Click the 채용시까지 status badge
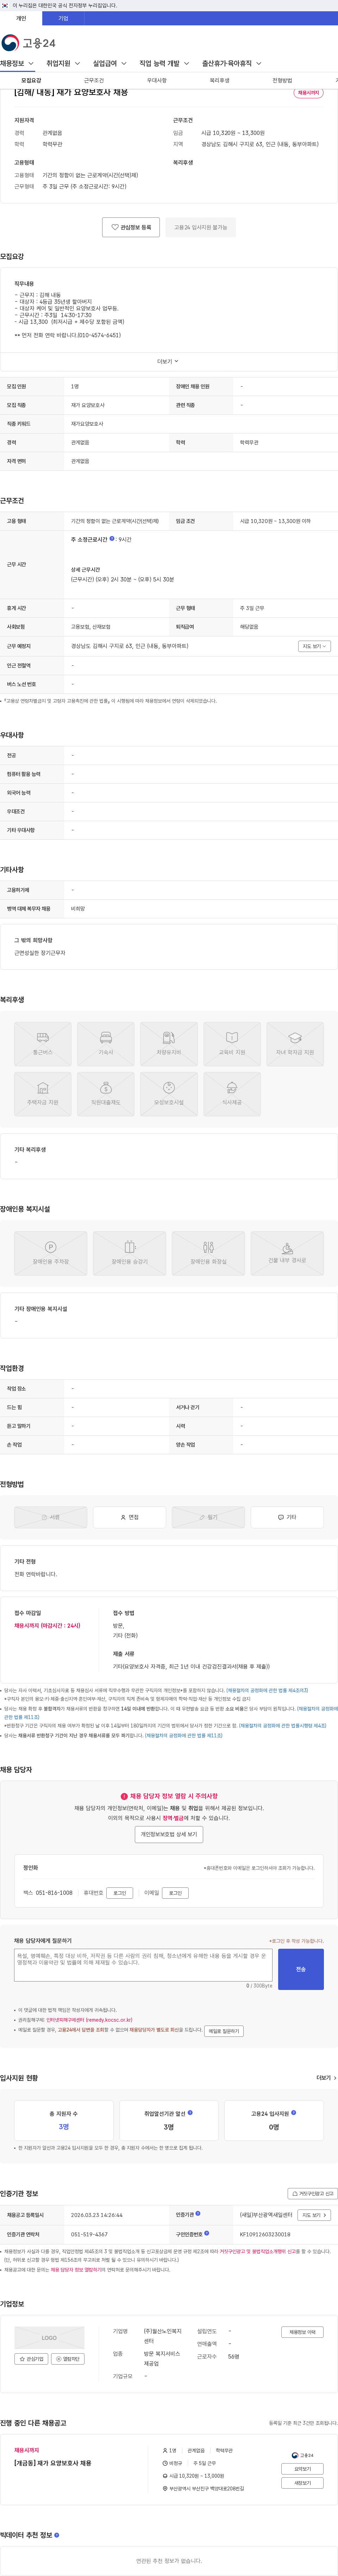This screenshot has width=338, height=2576. [x=308, y=93]
